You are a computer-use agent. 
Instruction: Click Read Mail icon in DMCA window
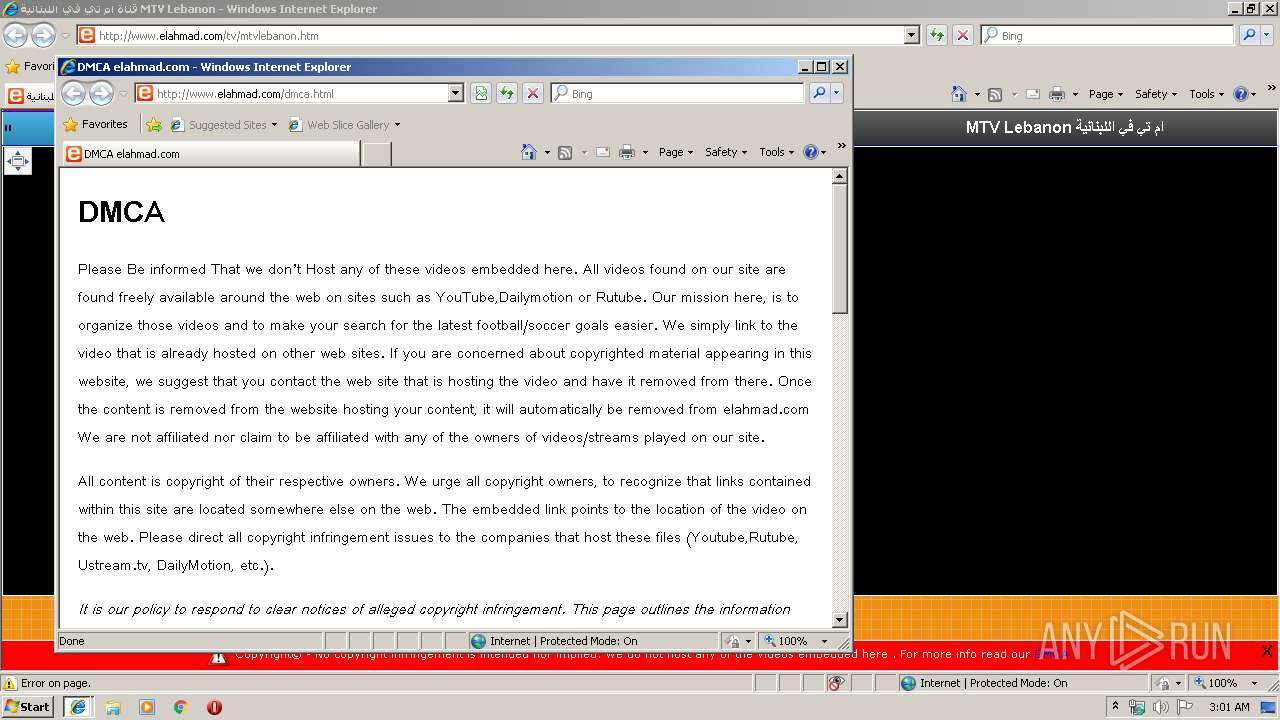click(x=603, y=152)
